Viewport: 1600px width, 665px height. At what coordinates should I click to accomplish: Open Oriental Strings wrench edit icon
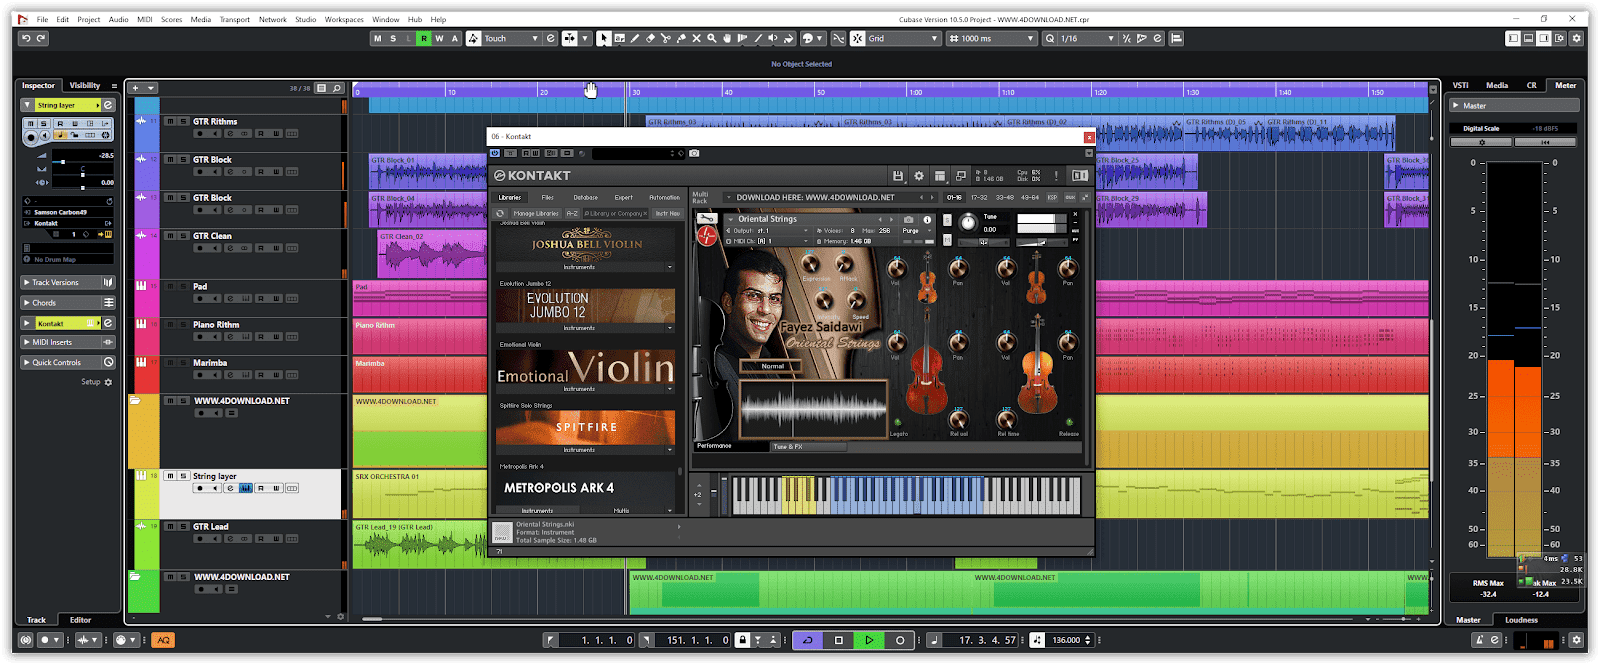[707, 219]
